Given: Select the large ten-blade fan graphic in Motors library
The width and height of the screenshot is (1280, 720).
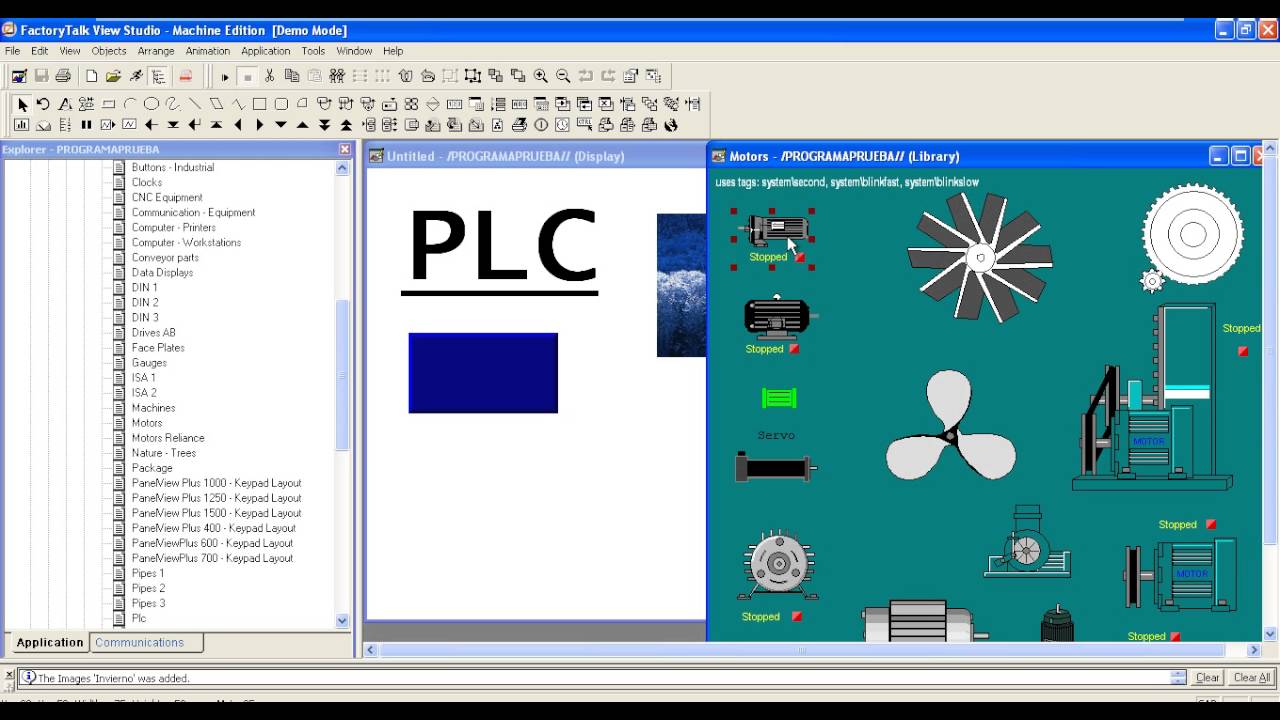Looking at the screenshot, I should coord(980,257).
